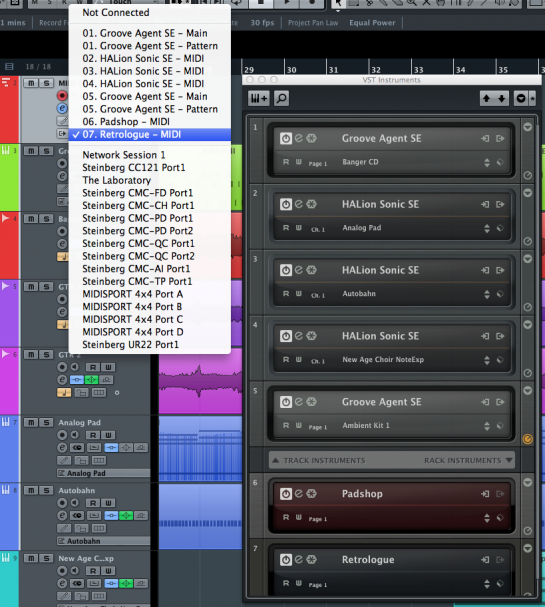Choose Steinberg UR22 Port1
Screen dimensions: 545x607
click(x=150, y=345)
